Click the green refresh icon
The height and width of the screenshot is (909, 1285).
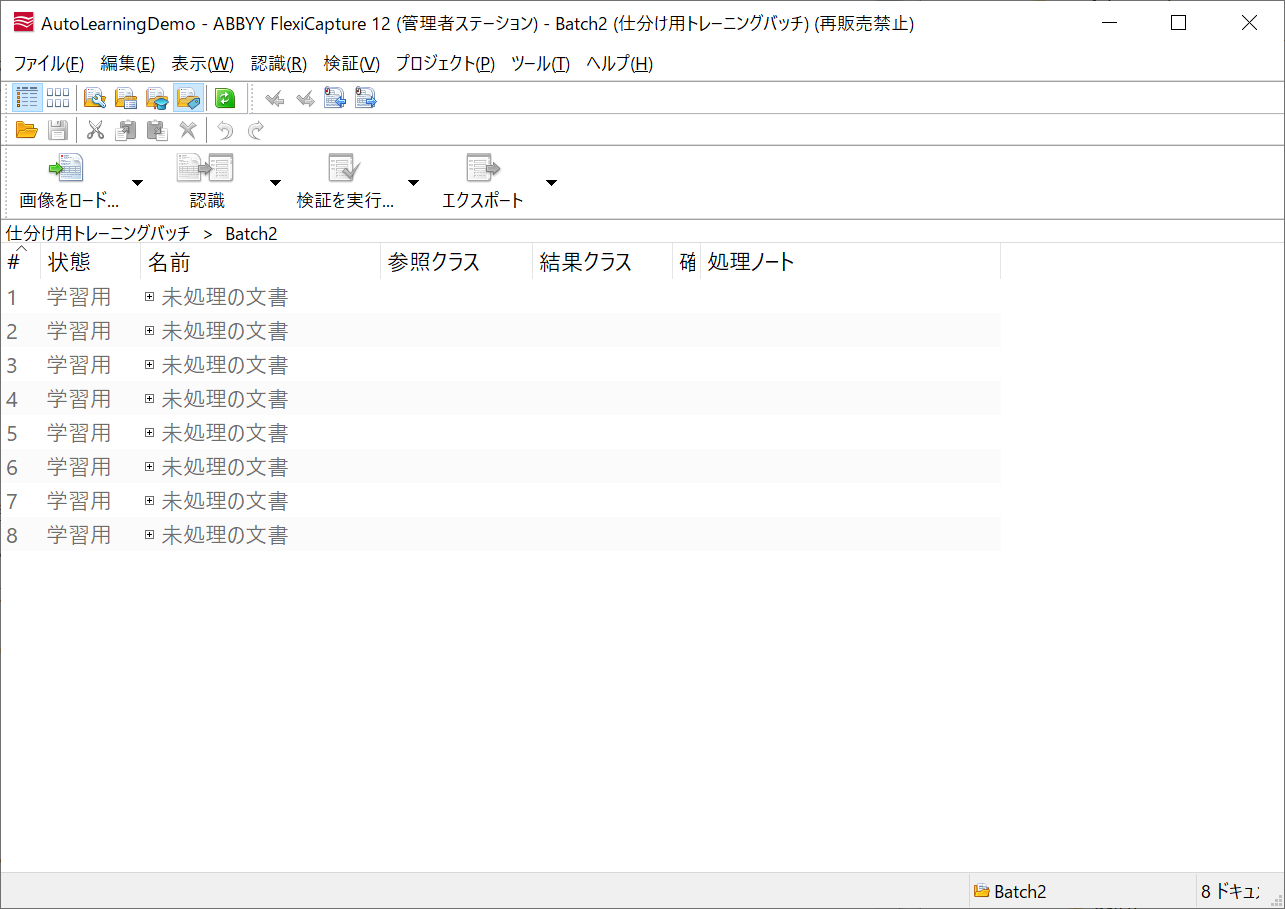tap(225, 98)
